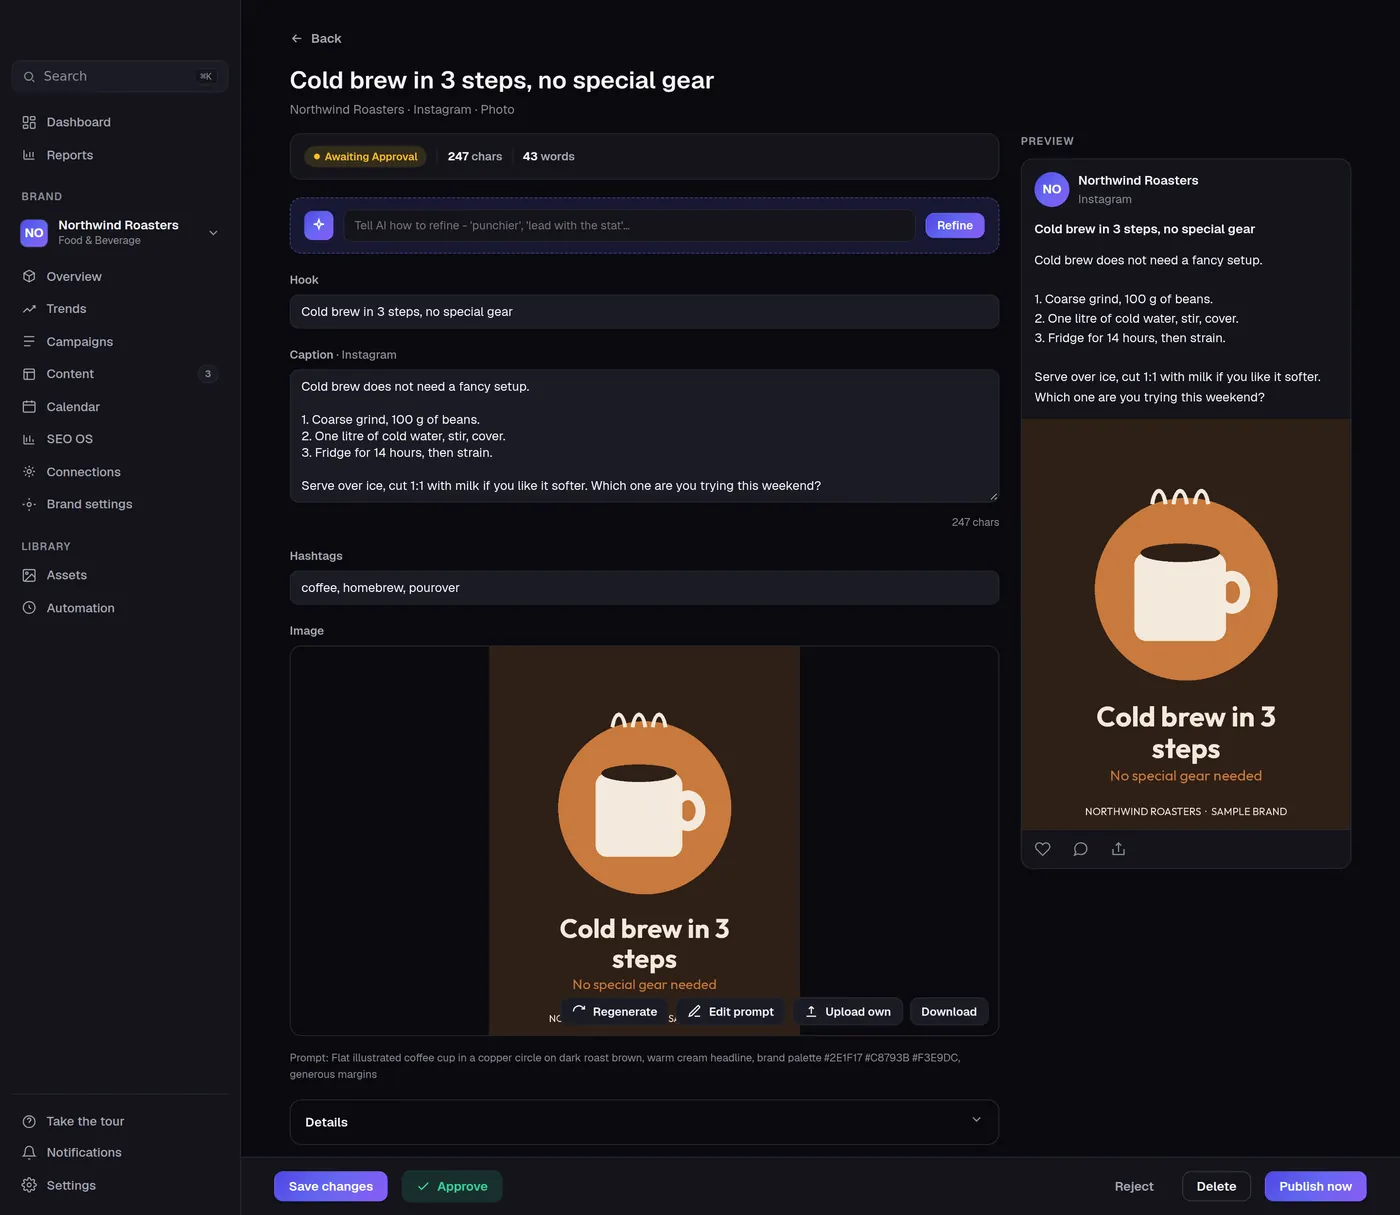Click the Take the tour help icon
The width and height of the screenshot is (1400, 1215).
[x=29, y=1121]
